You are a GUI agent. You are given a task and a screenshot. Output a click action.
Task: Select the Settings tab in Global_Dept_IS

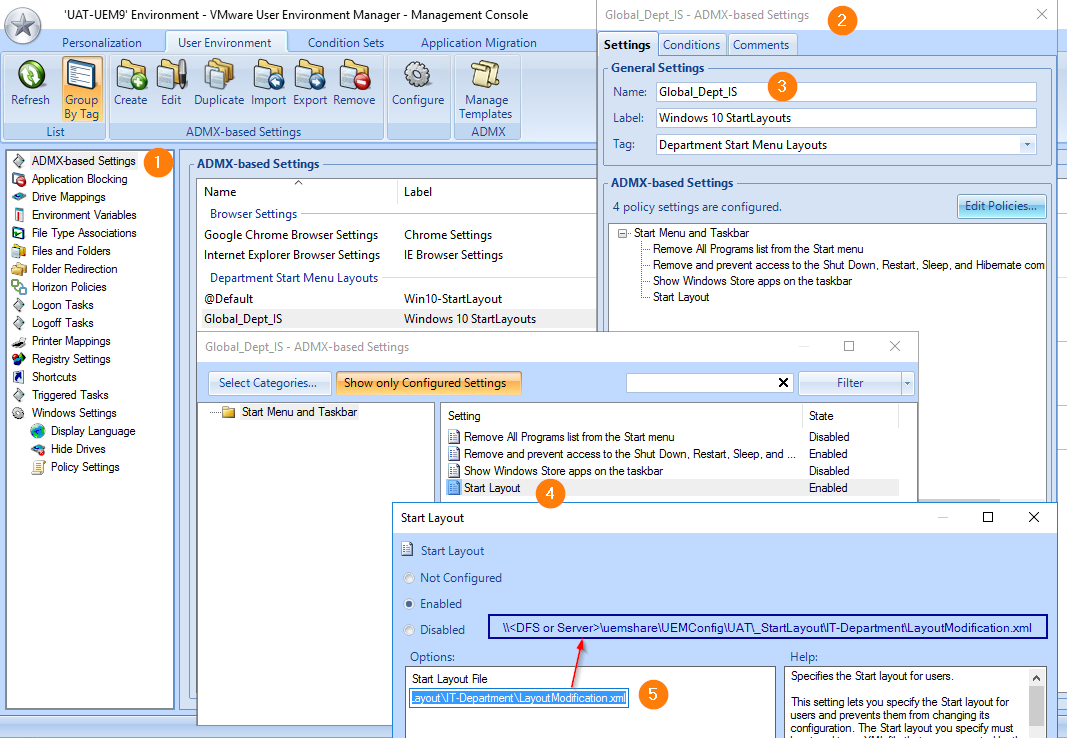pos(627,45)
